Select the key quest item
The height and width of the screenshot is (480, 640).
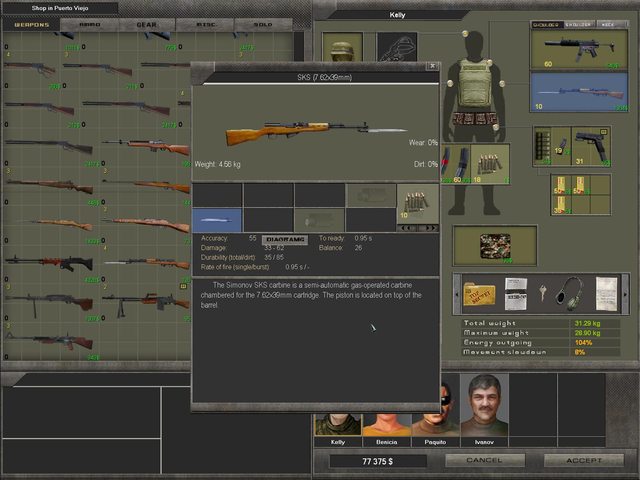542,292
